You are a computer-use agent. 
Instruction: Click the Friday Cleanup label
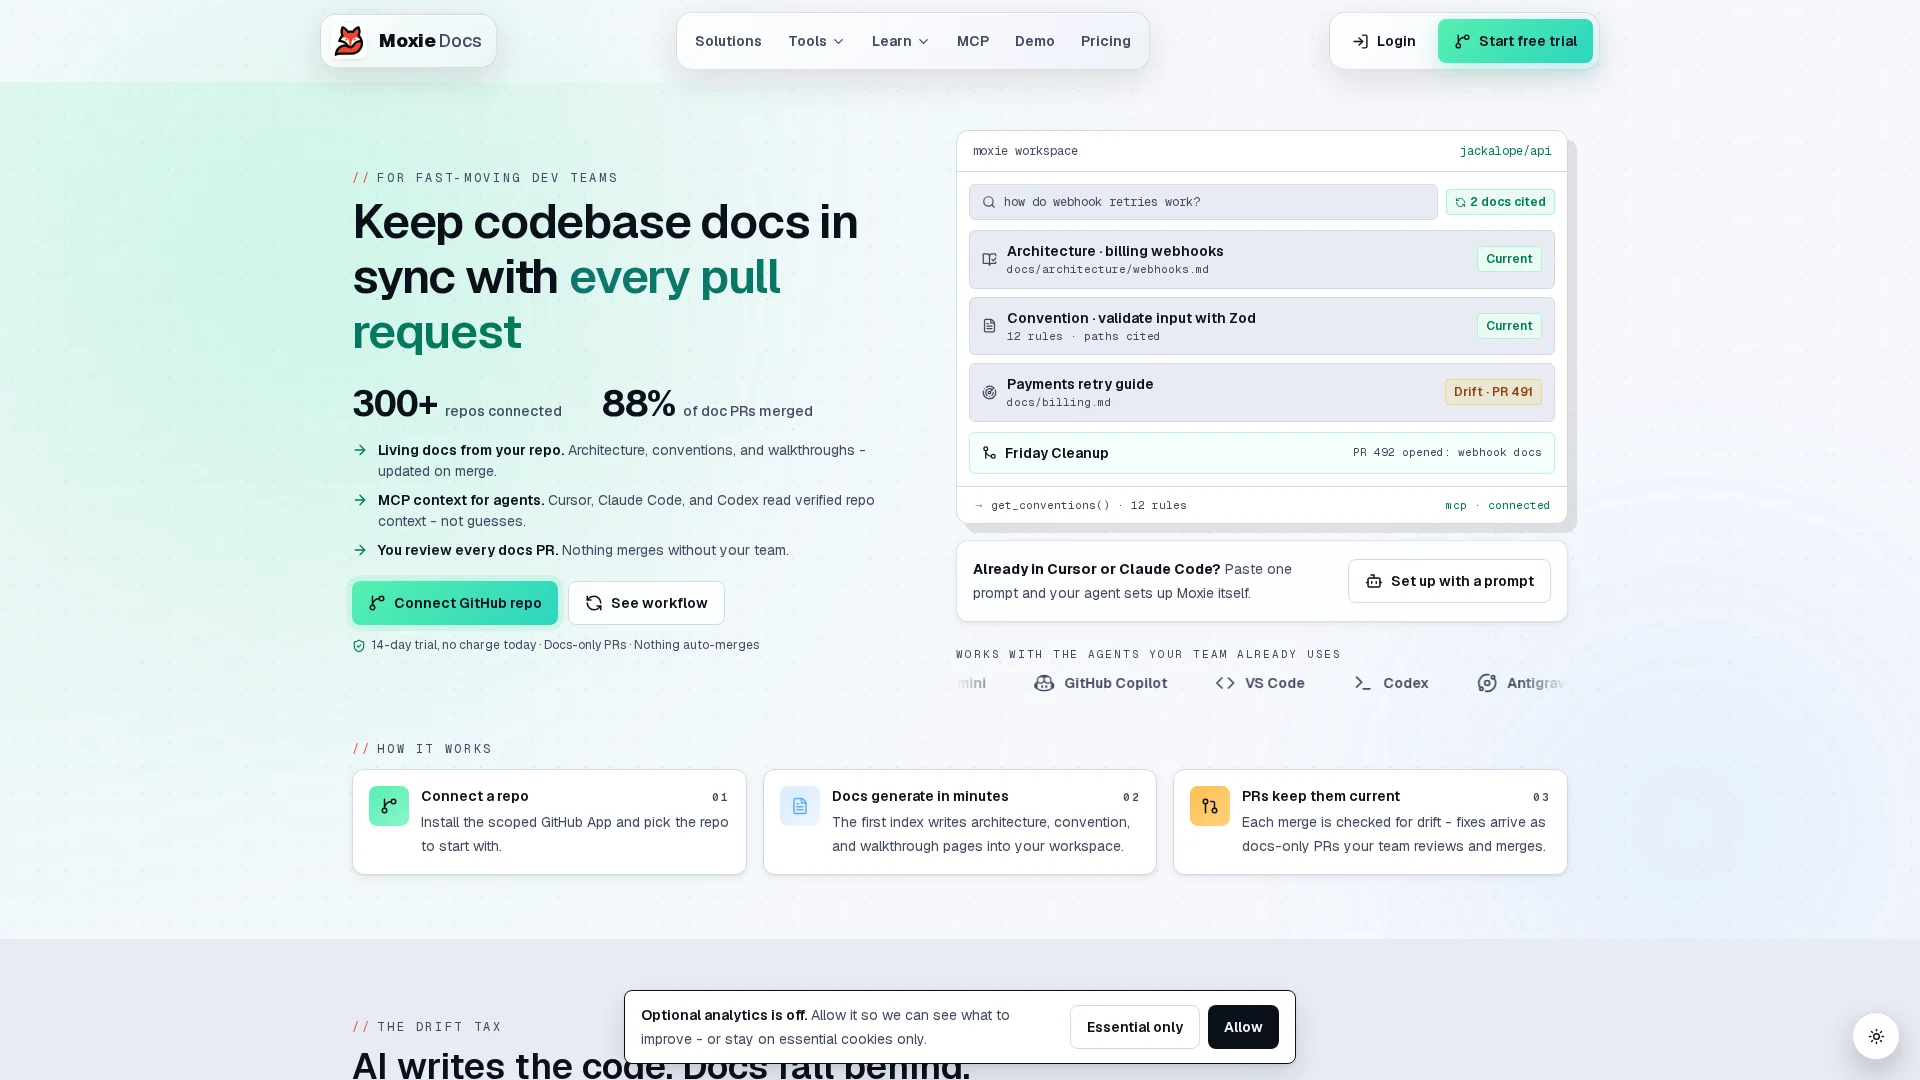[1056, 453]
